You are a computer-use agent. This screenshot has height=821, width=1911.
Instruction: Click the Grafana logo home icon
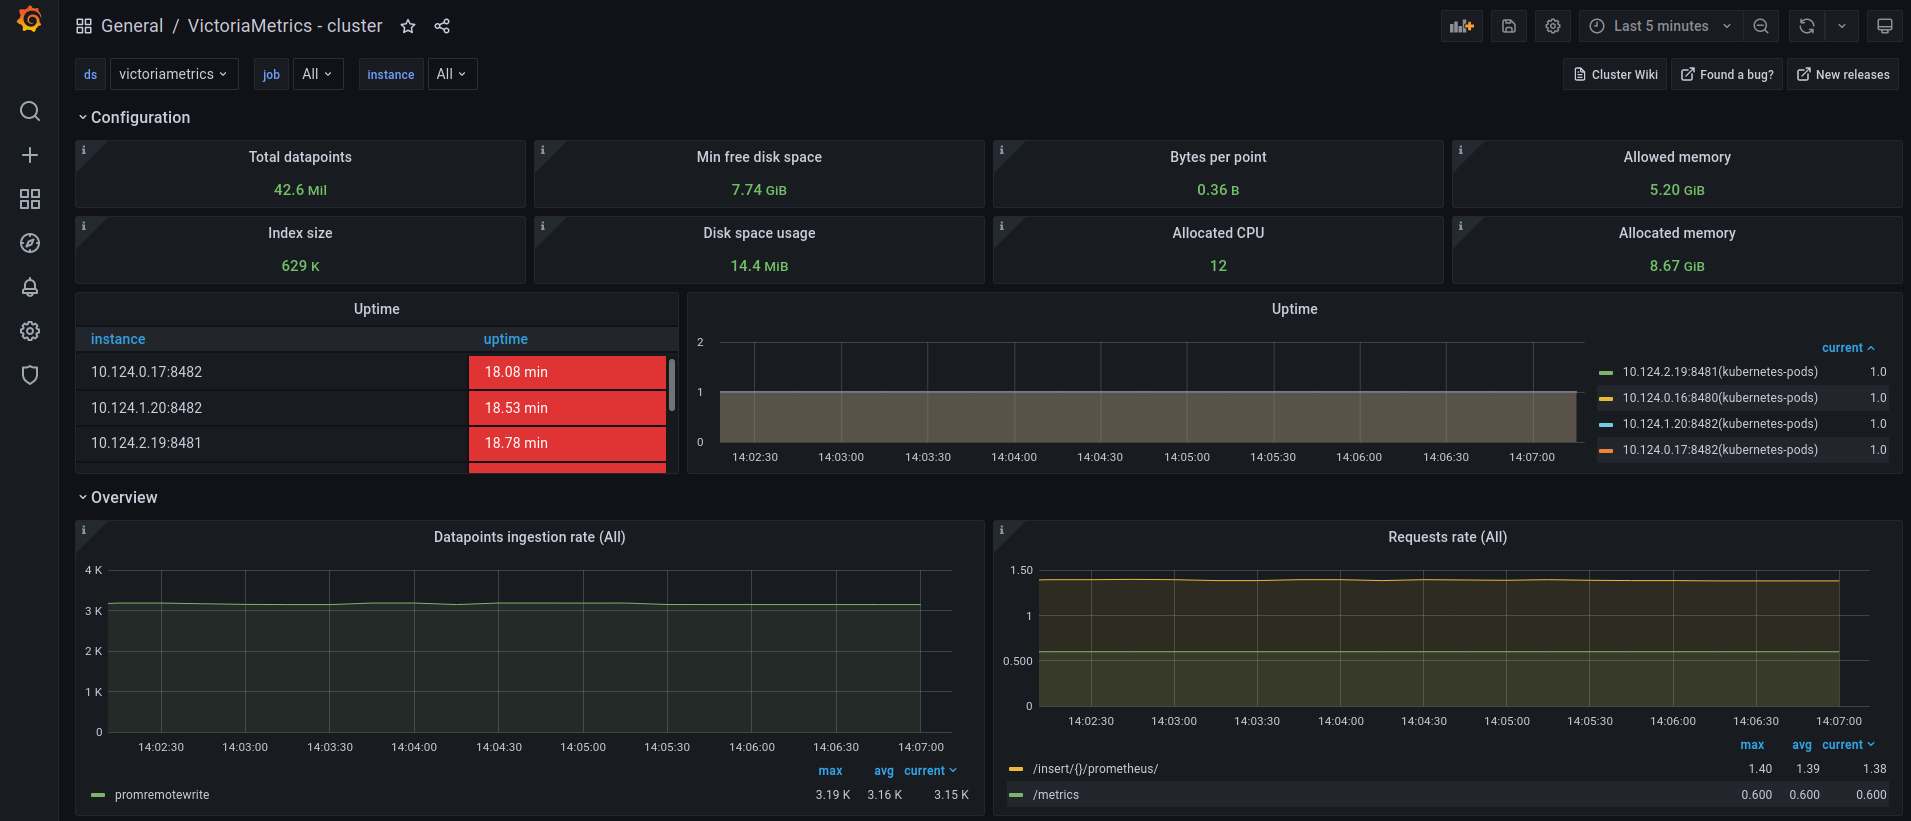coord(29,20)
